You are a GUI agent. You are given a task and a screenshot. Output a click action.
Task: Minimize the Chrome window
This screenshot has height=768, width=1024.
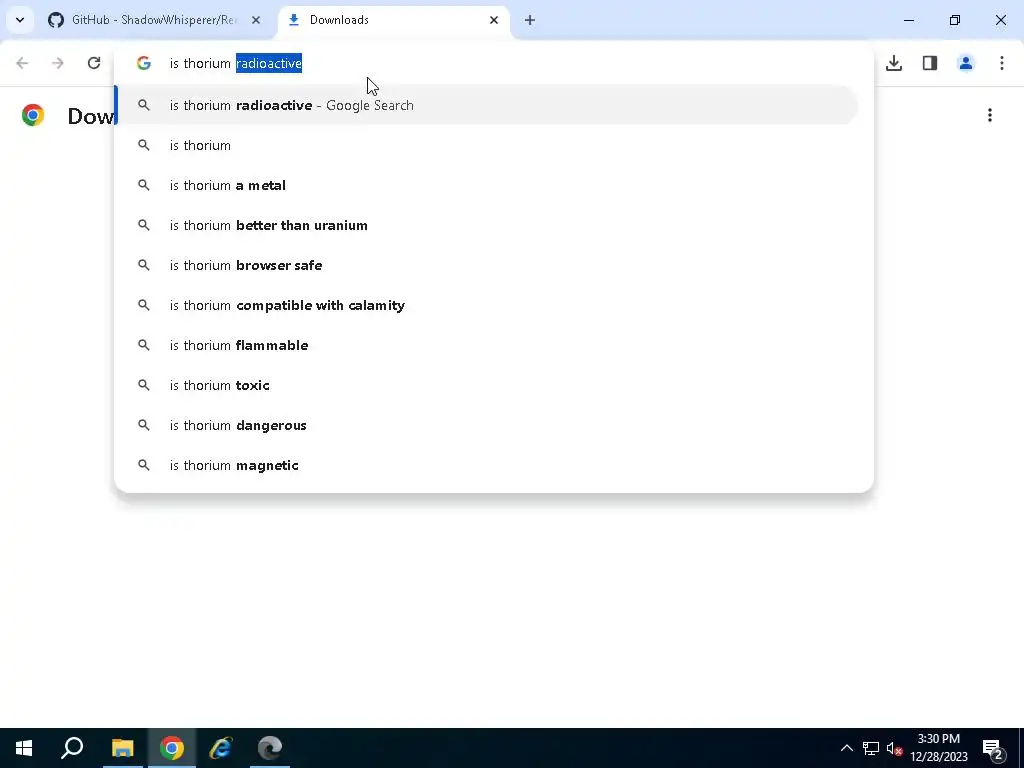click(908, 20)
